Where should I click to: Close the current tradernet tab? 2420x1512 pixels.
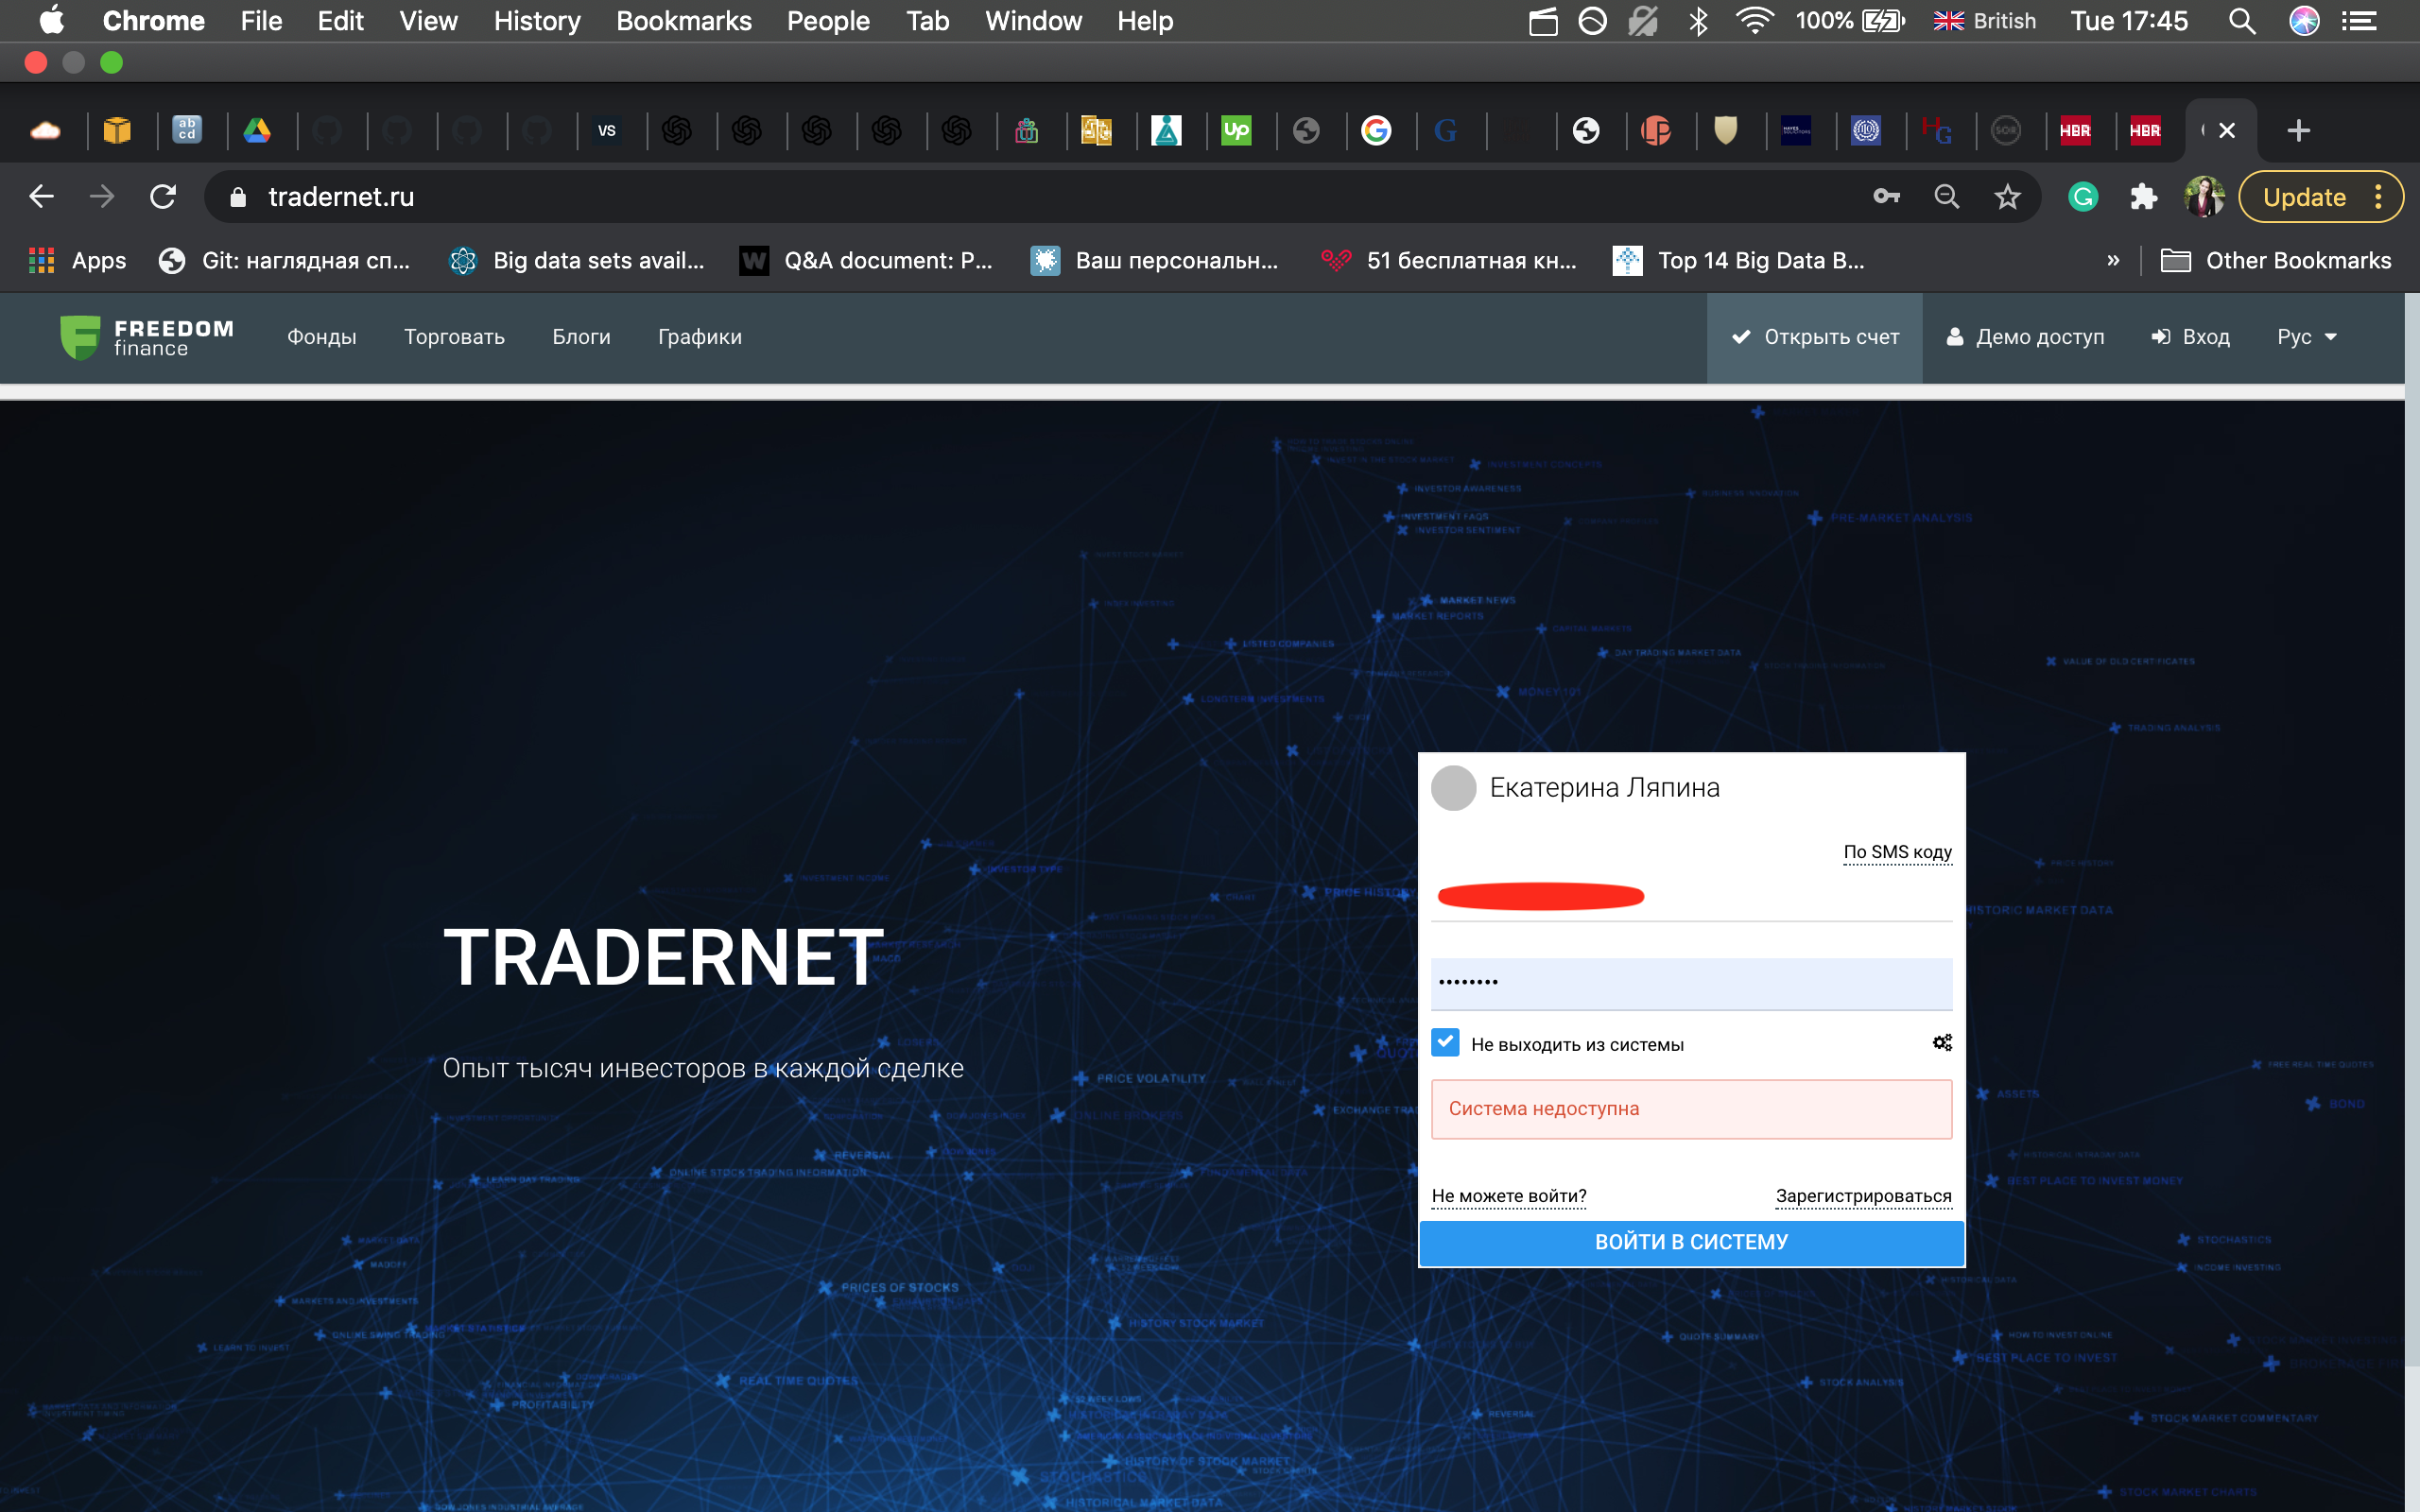point(2227,130)
